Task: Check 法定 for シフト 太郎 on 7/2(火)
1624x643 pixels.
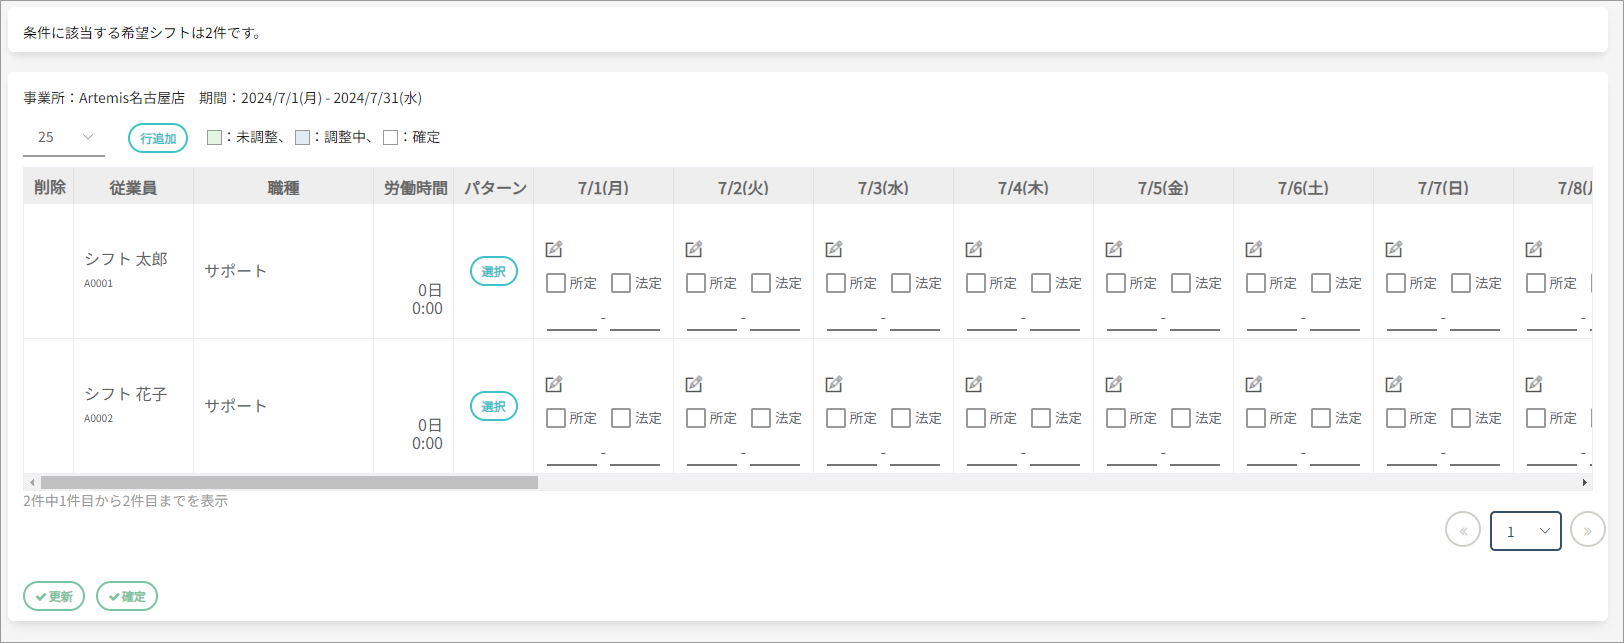Action: pyautogui.click(x=761, y=283)
